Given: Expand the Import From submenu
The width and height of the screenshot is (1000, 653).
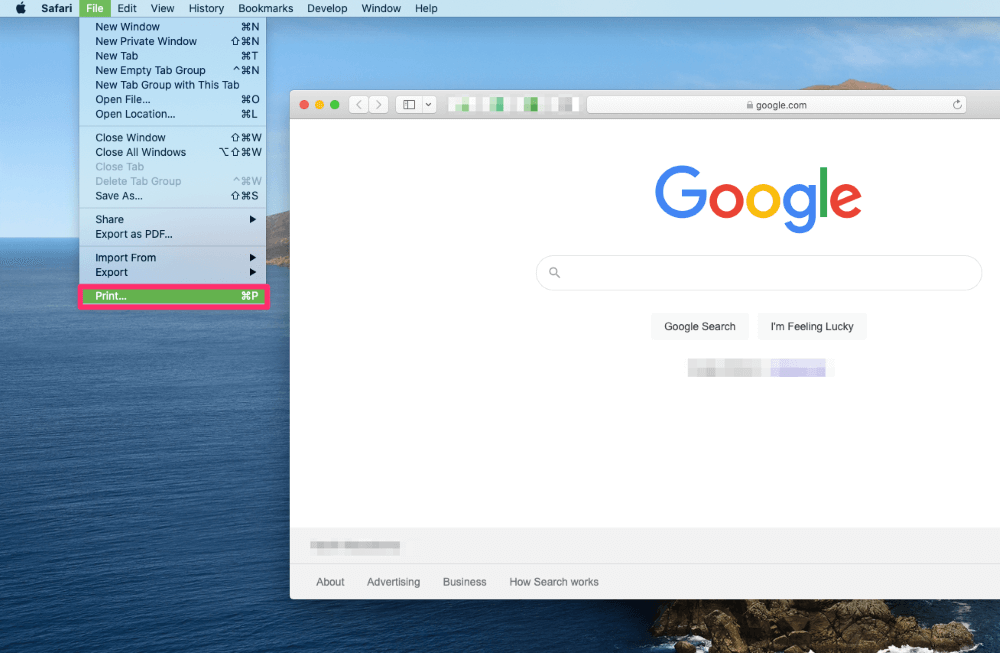Looking at the screenshot, I should click(x=173, y=258).
